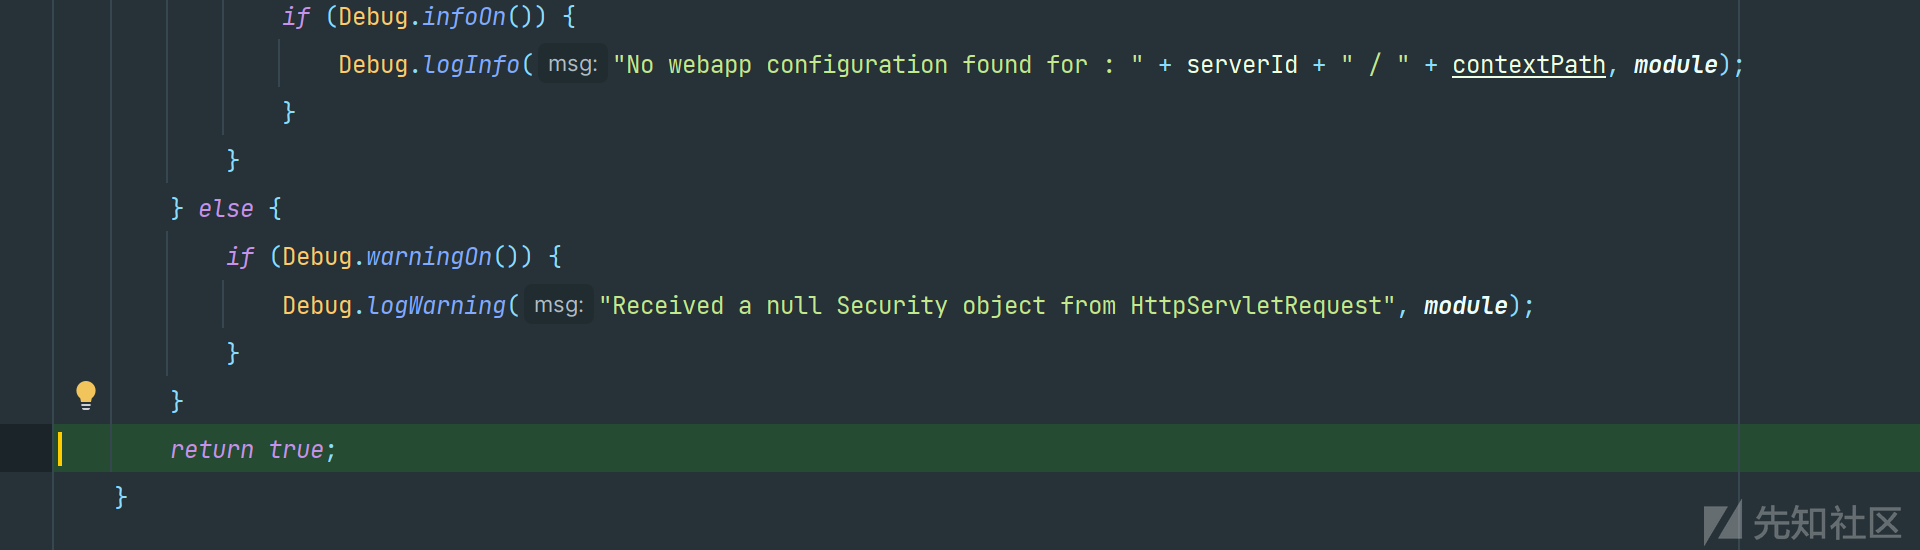Click the serverId variable
Viewport: 1920px width, 550px height.
point(1242,65)
